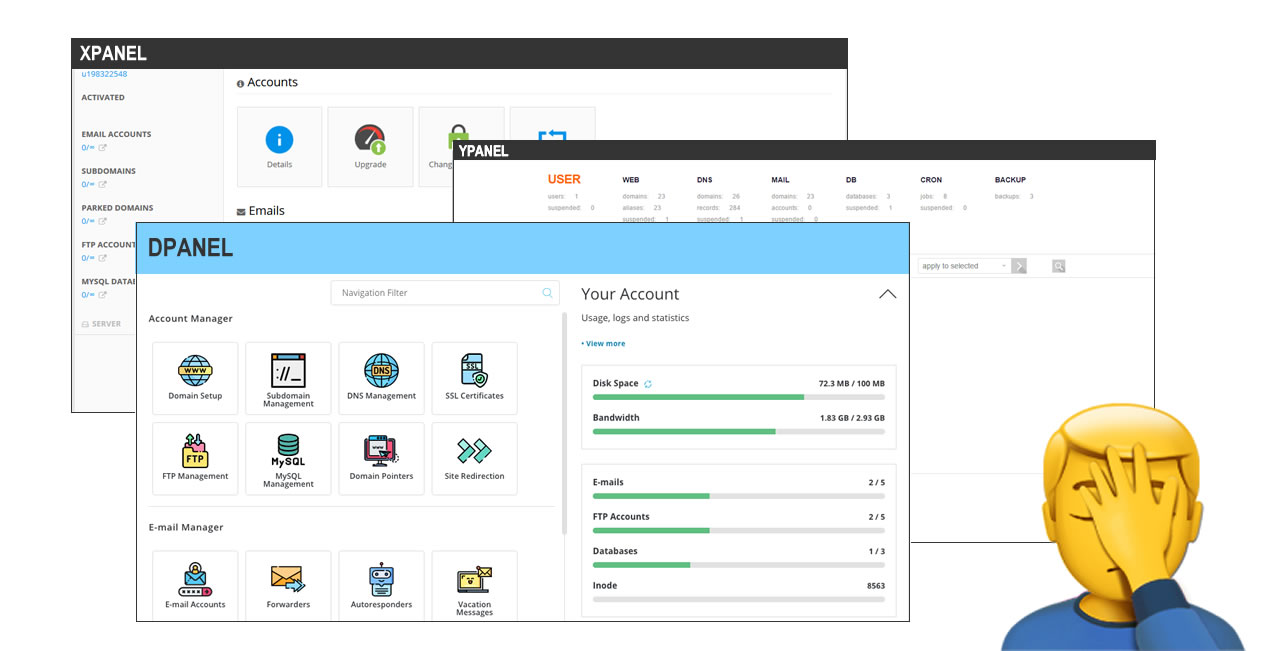Open Vacation Messages in DPANEL

474,586
